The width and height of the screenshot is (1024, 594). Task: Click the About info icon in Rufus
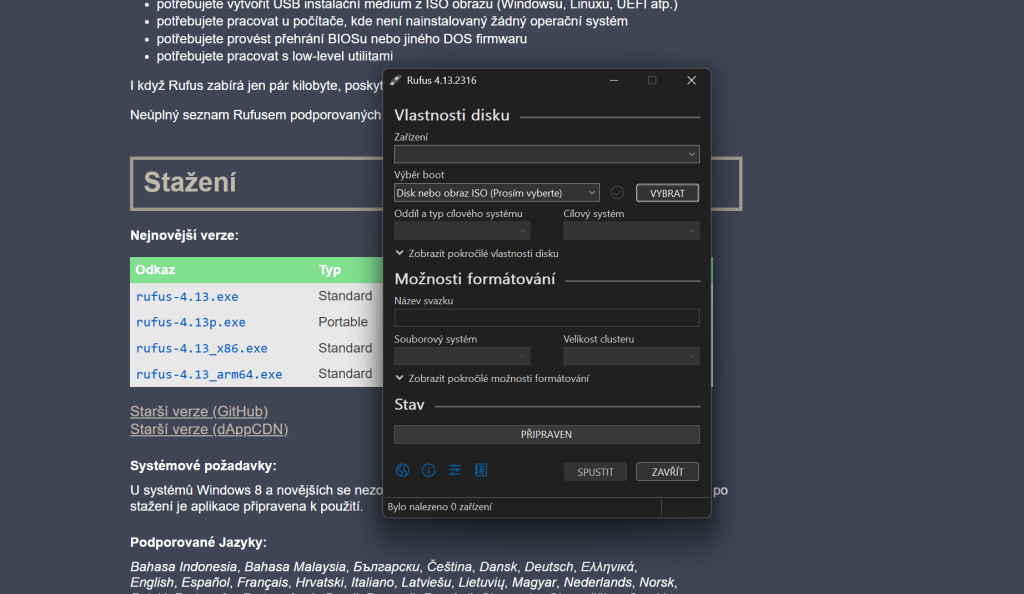(x=429, y=470)
